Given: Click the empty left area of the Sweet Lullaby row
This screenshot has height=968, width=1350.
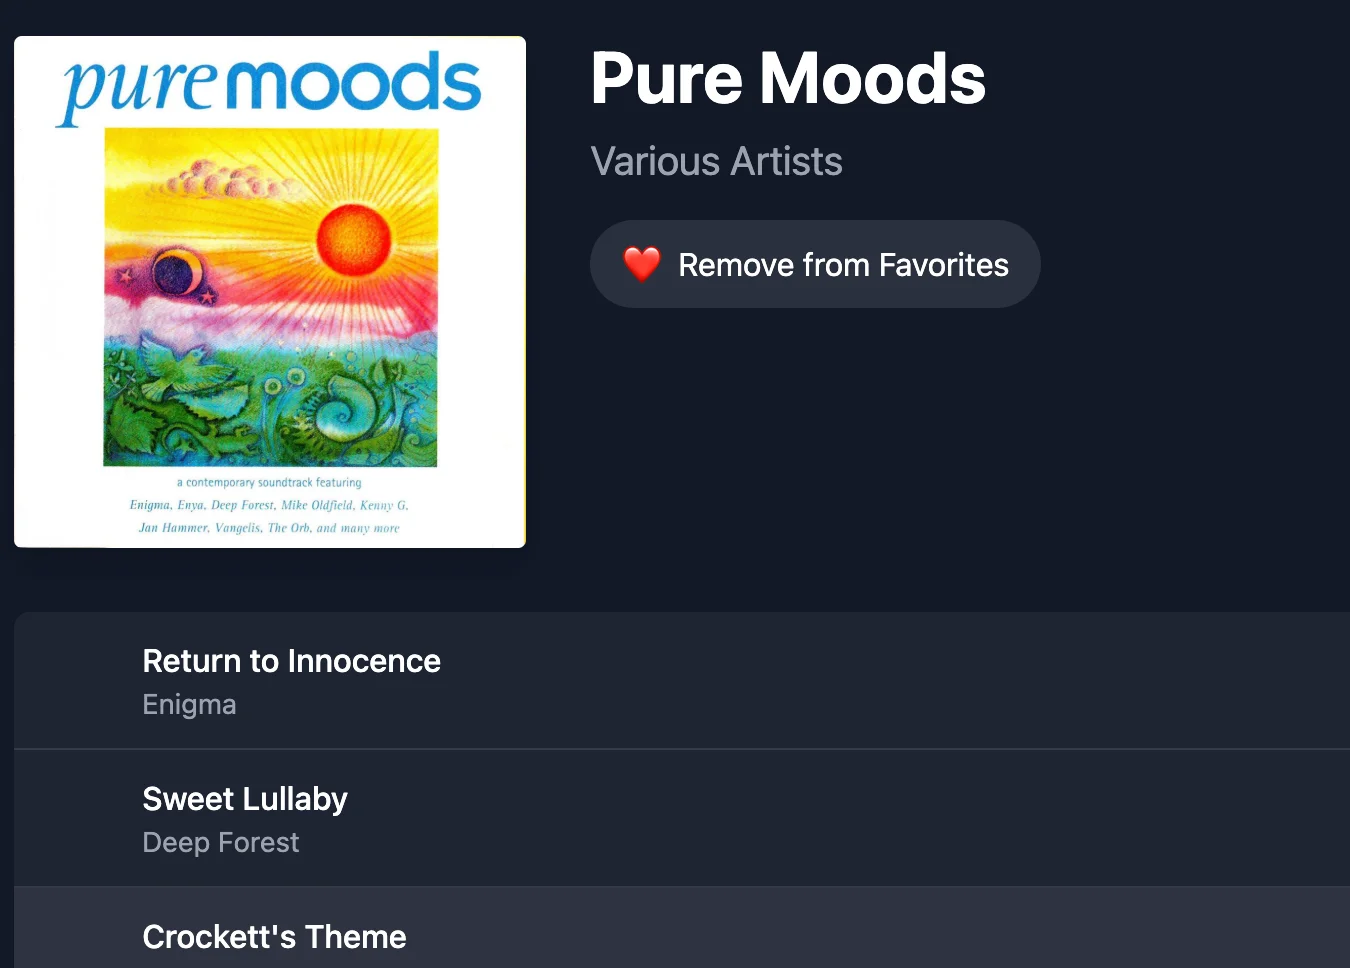Looking at the screenshot, I should point(78,818).
